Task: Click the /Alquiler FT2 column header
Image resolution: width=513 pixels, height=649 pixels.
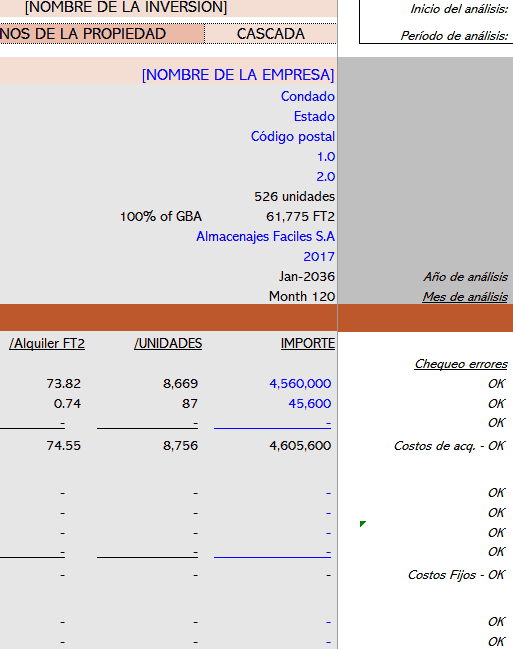Action: click(x=47, y=344)
